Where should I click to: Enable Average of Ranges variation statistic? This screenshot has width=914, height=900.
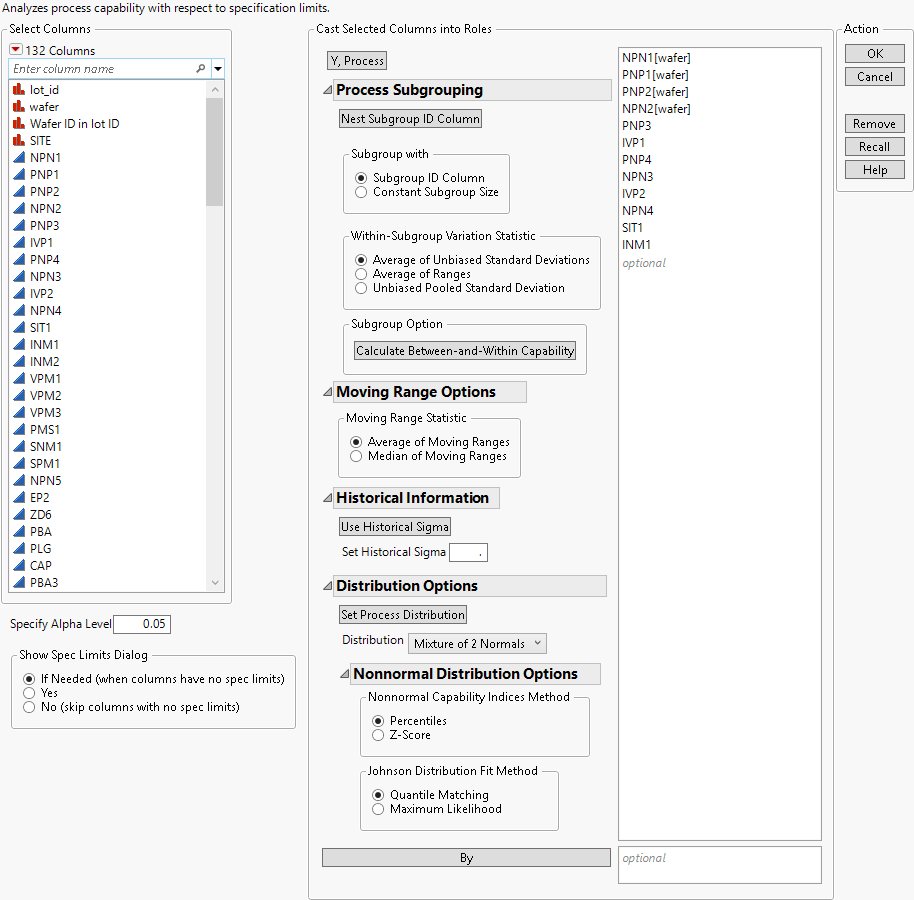tap(362, 274)
